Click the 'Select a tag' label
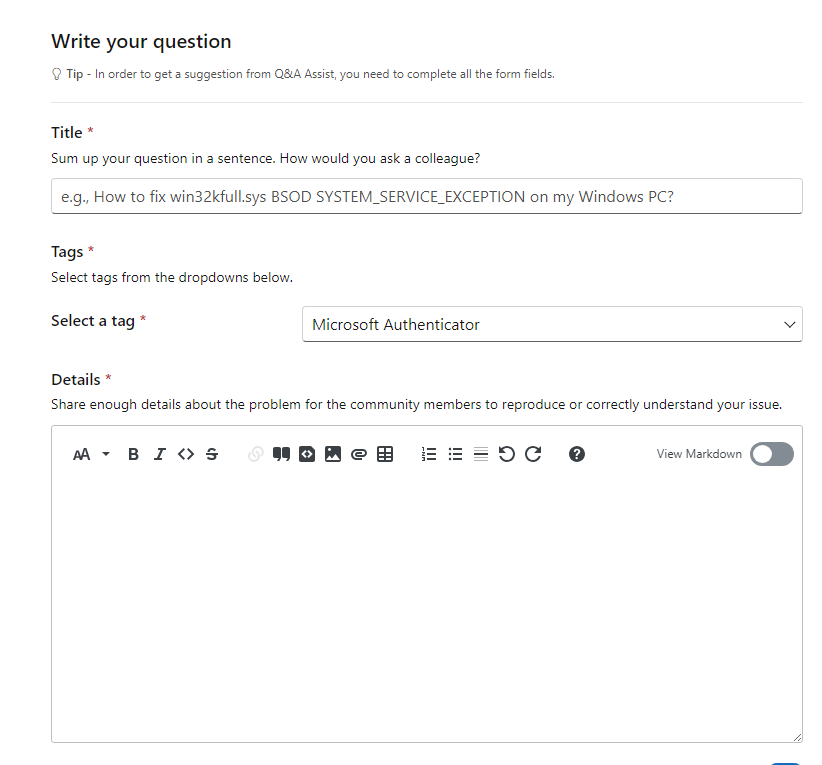 (x=93, y=321)
